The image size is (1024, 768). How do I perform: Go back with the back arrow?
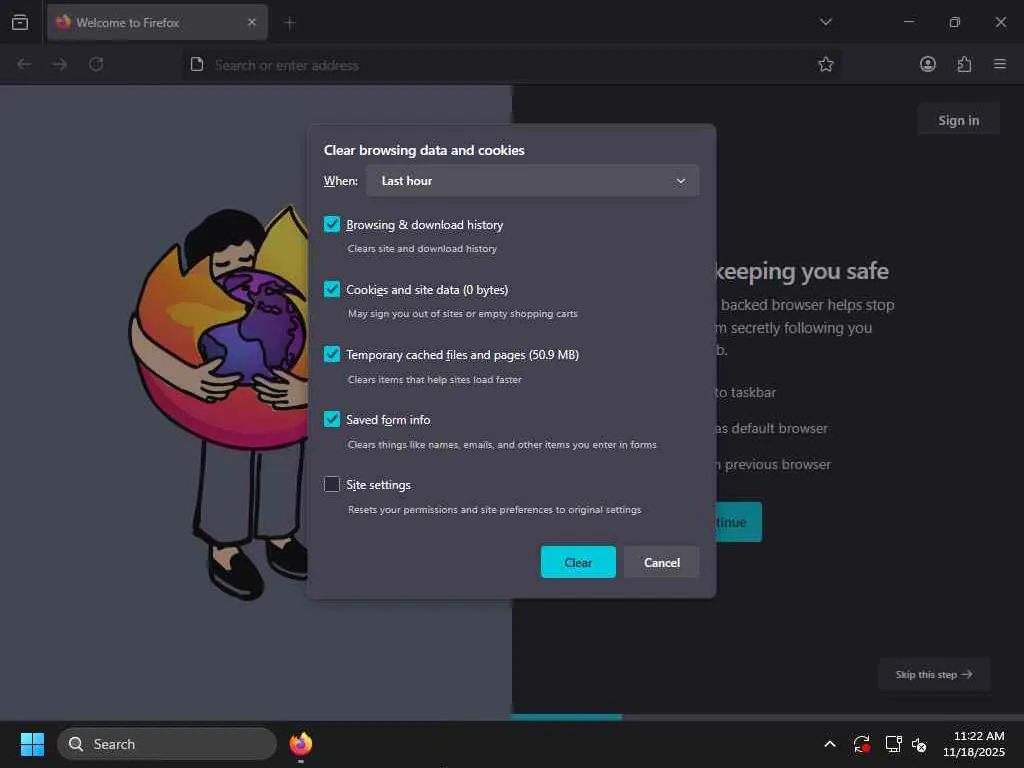coord(24,64)
